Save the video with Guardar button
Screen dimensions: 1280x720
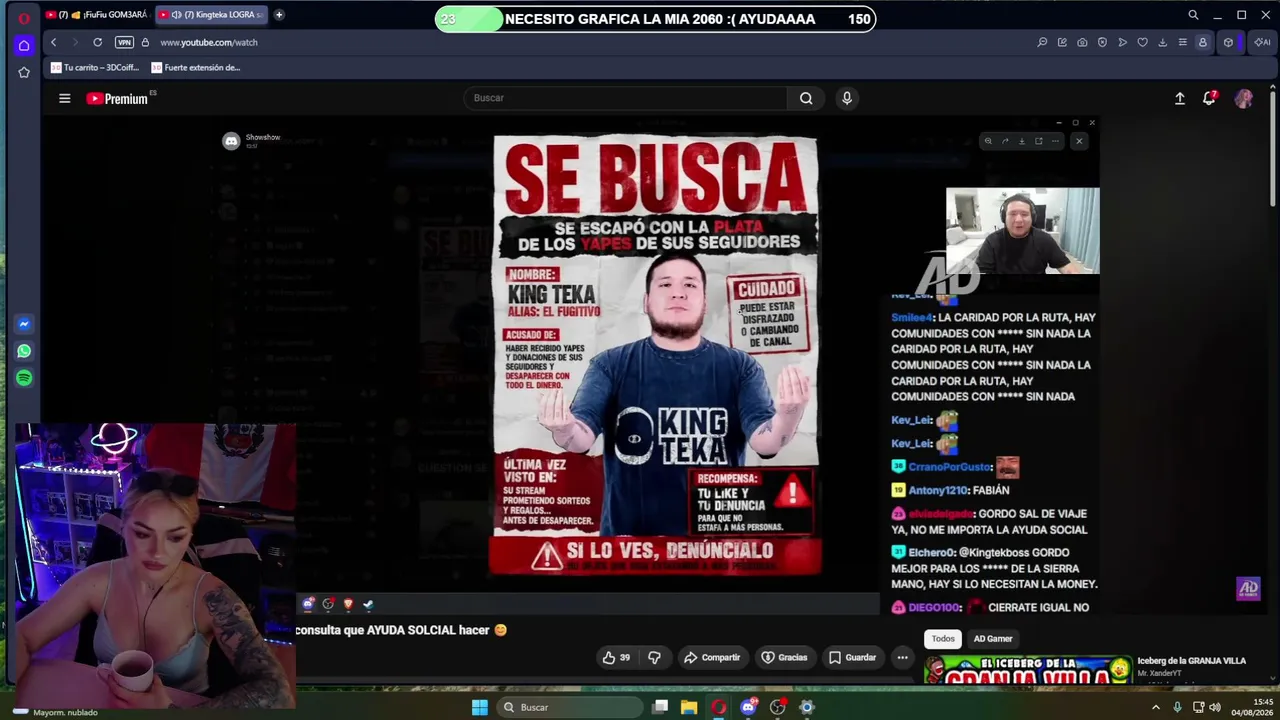tap(852, 657)
